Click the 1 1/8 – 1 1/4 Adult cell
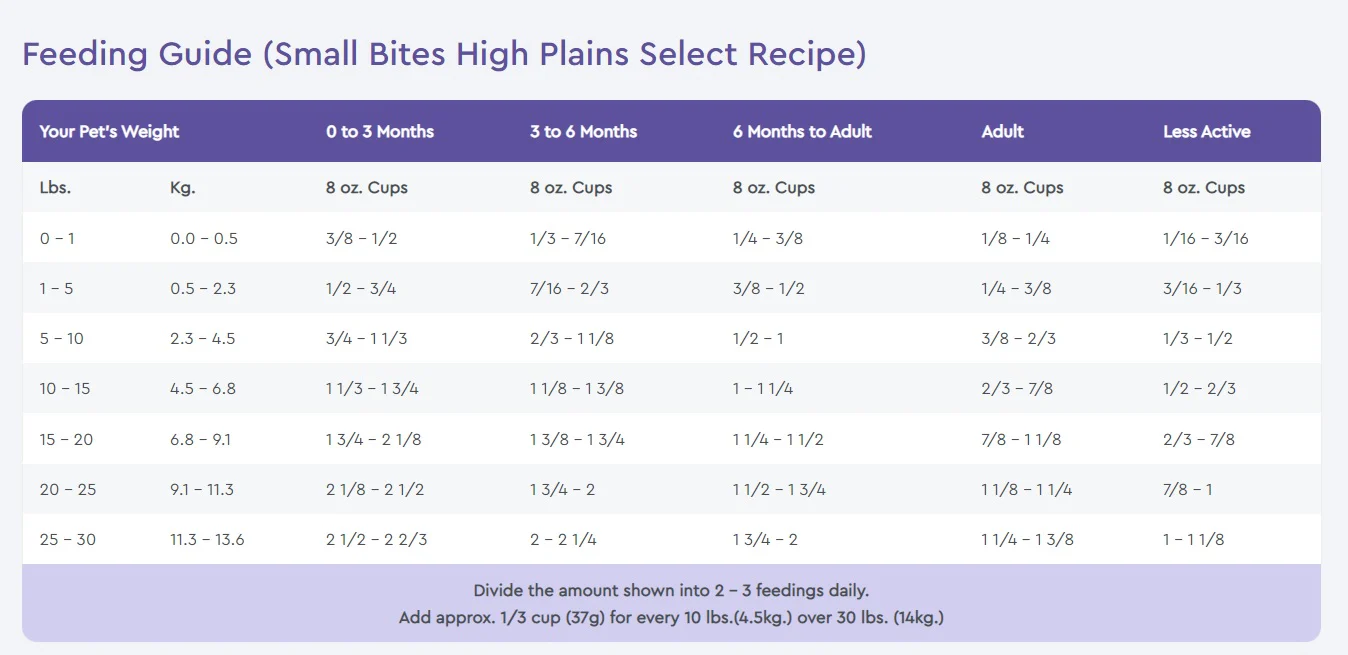 (x=1028, y=490)
